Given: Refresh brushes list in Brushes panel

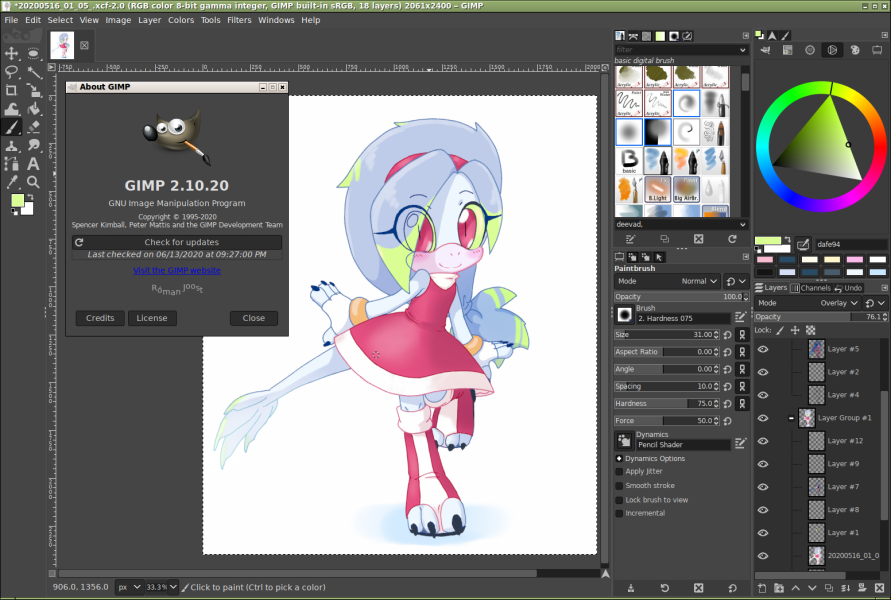Looking at the screenshot, I should click(732, 239).
